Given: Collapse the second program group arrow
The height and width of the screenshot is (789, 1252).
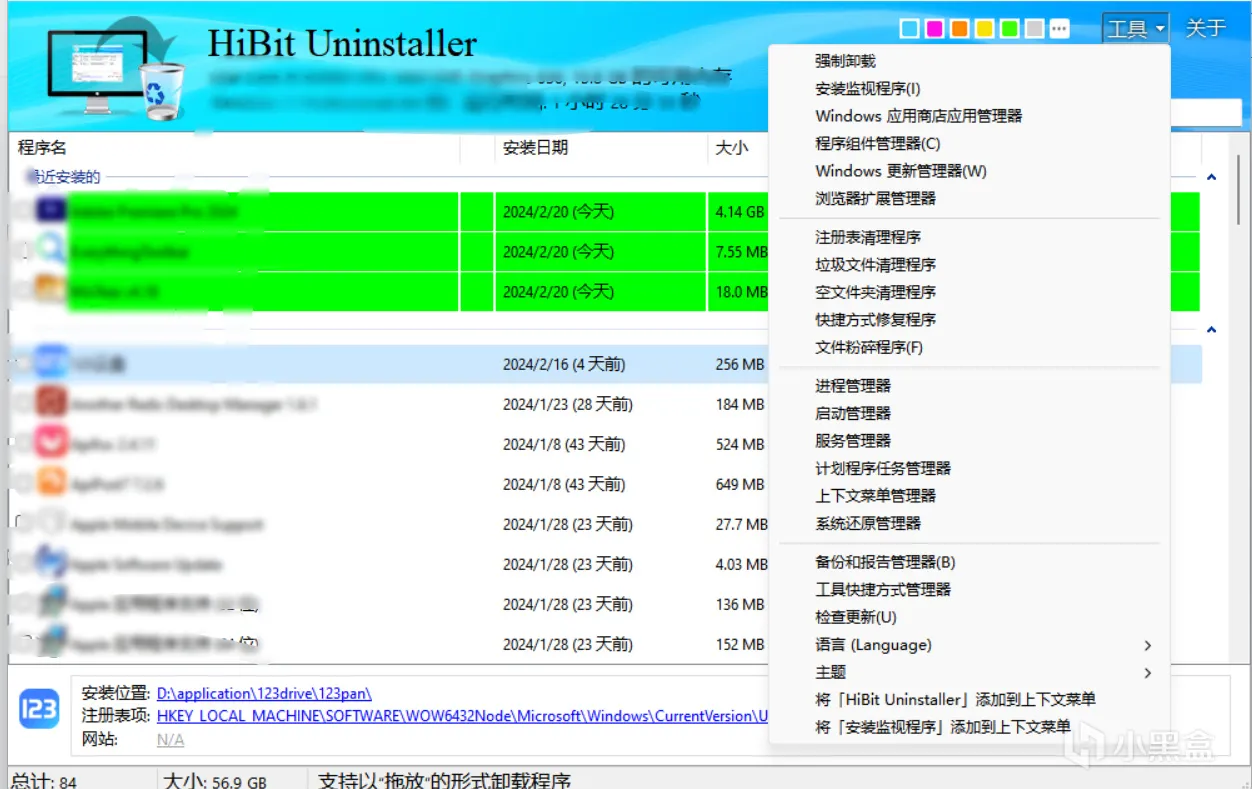Looking at the screenshot, I should (1212, 329).
